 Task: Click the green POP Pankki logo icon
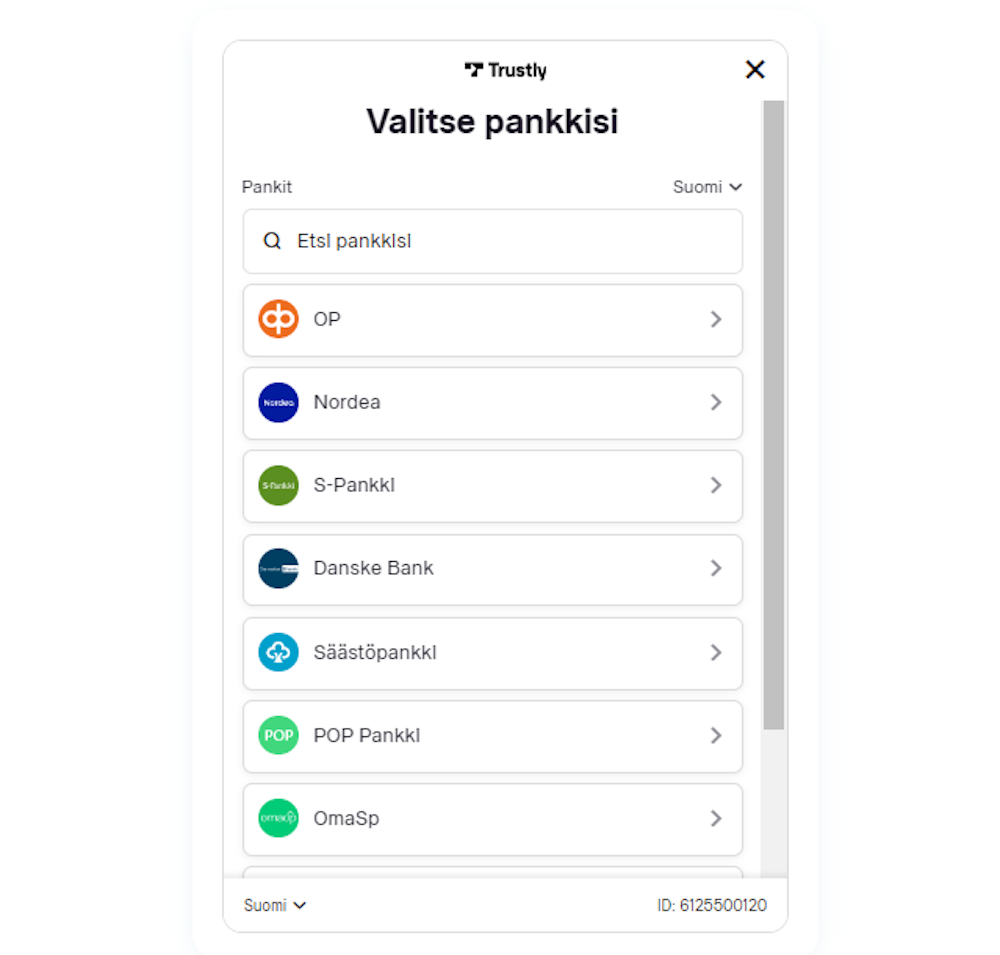pos(278,736)
